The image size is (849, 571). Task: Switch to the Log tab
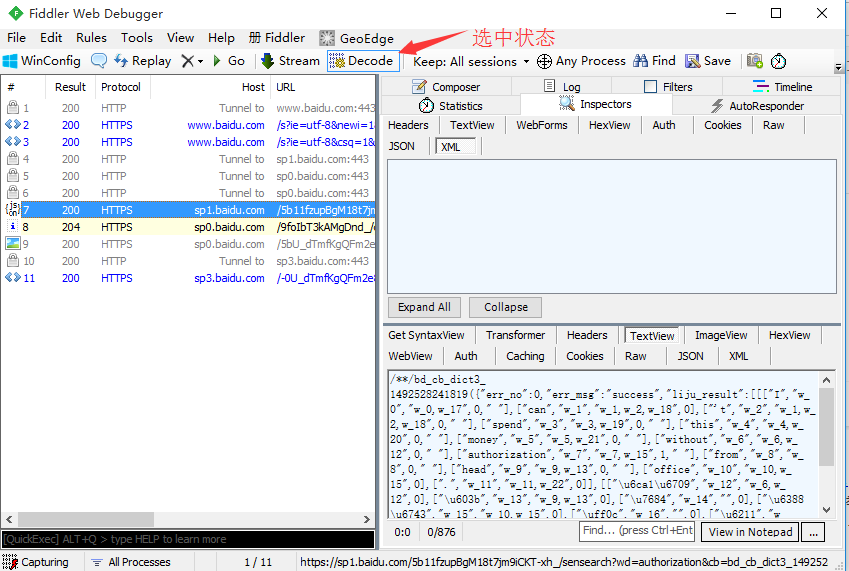[x=562, y=87]
